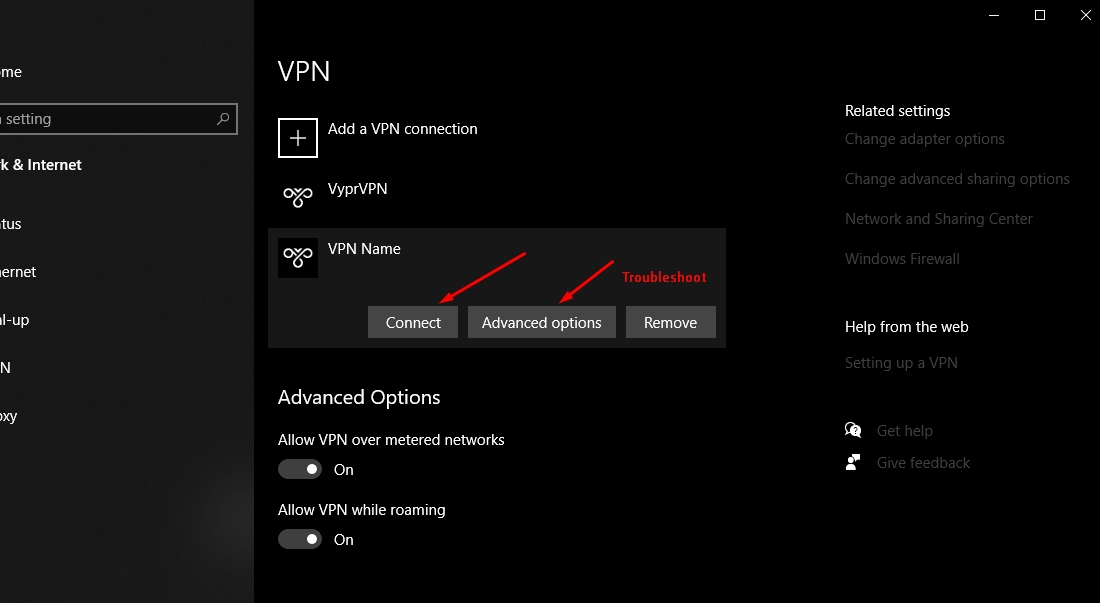1100x603 pixels.
Task: Select the VyprVPN connection icon
Action: coord(297,197)
